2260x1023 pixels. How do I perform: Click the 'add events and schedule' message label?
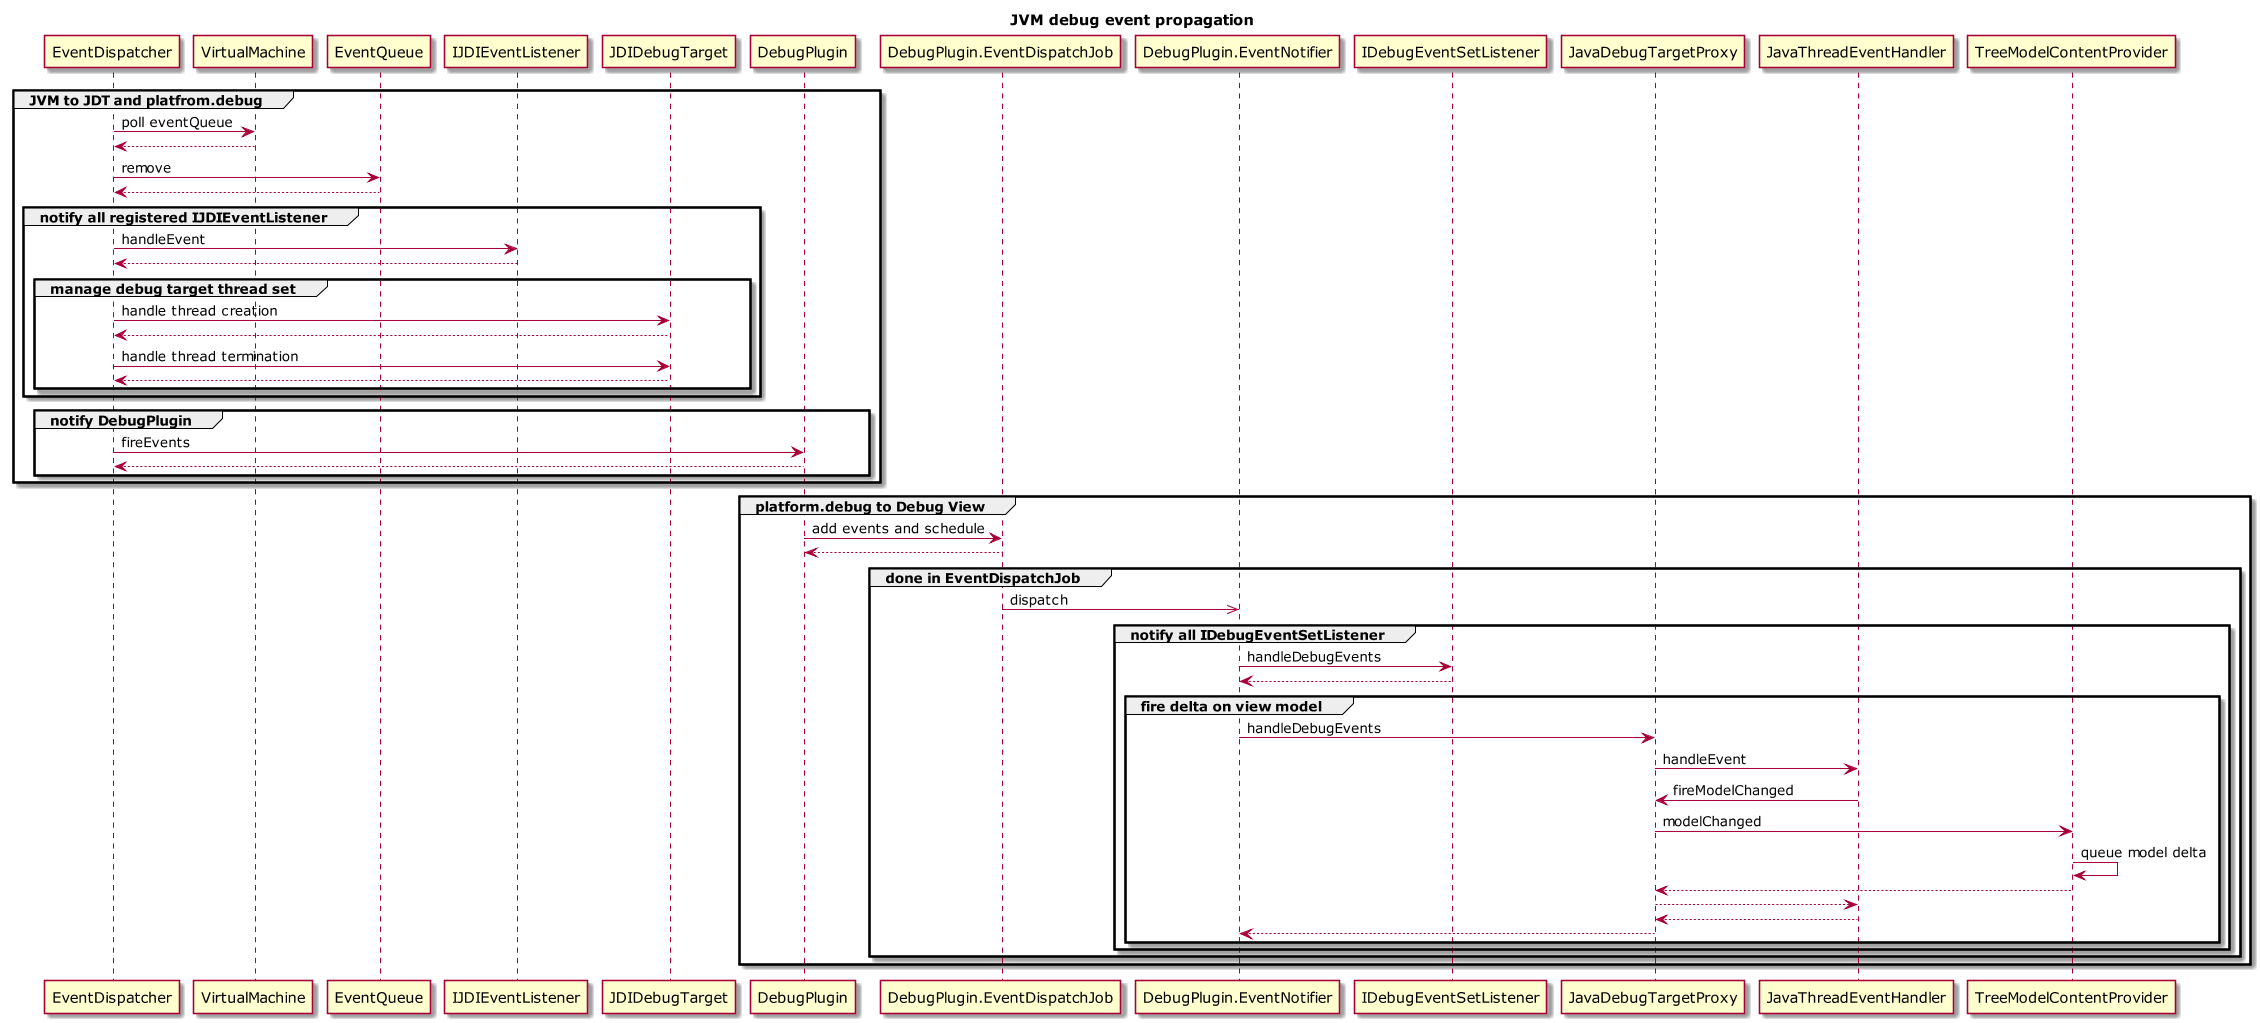(898, 528)
